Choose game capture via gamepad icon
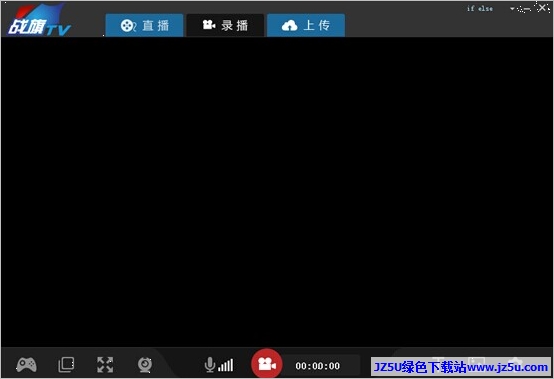The width and height of the screenshot is (554, 379). pyautogui.click(x=26, y=365)
